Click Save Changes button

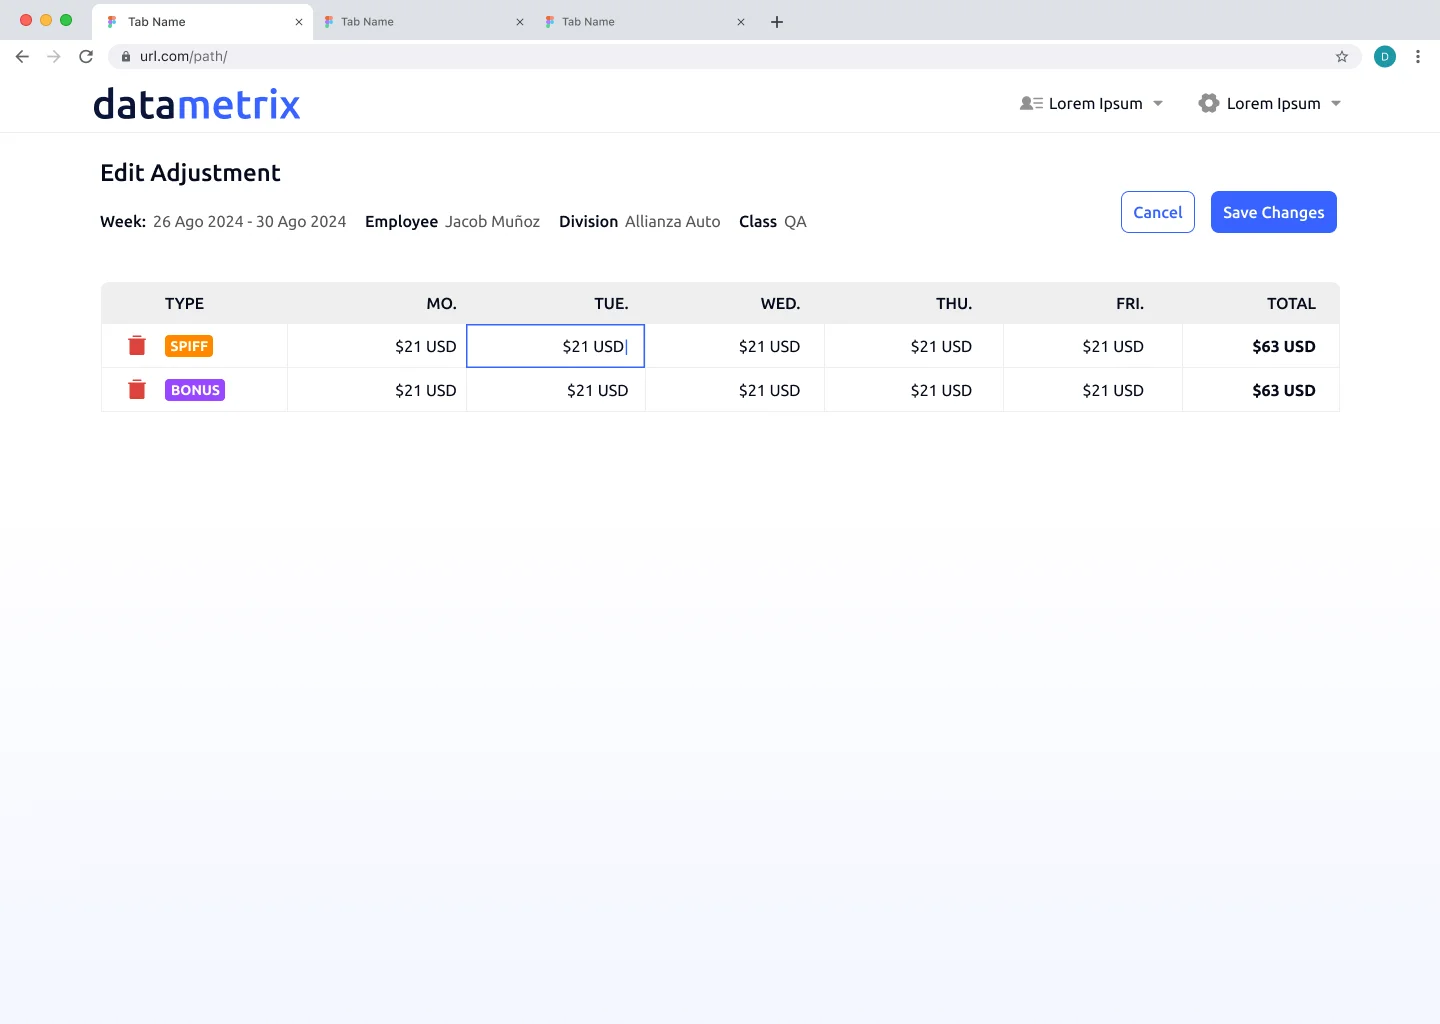[x=1274, y=212]
